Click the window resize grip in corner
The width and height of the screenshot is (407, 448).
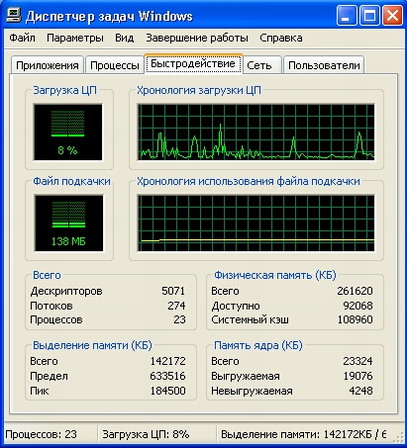[398, 437]
